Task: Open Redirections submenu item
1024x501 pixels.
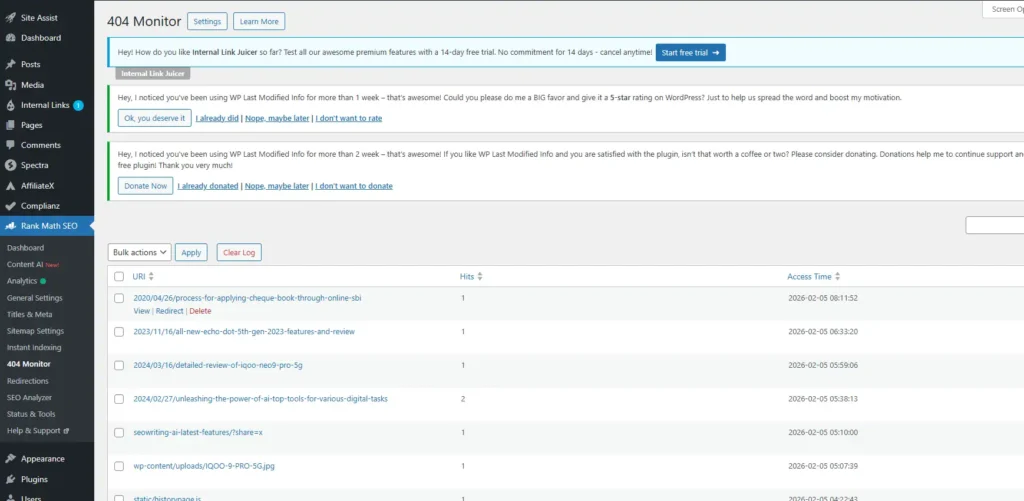Action: [27, 381]
